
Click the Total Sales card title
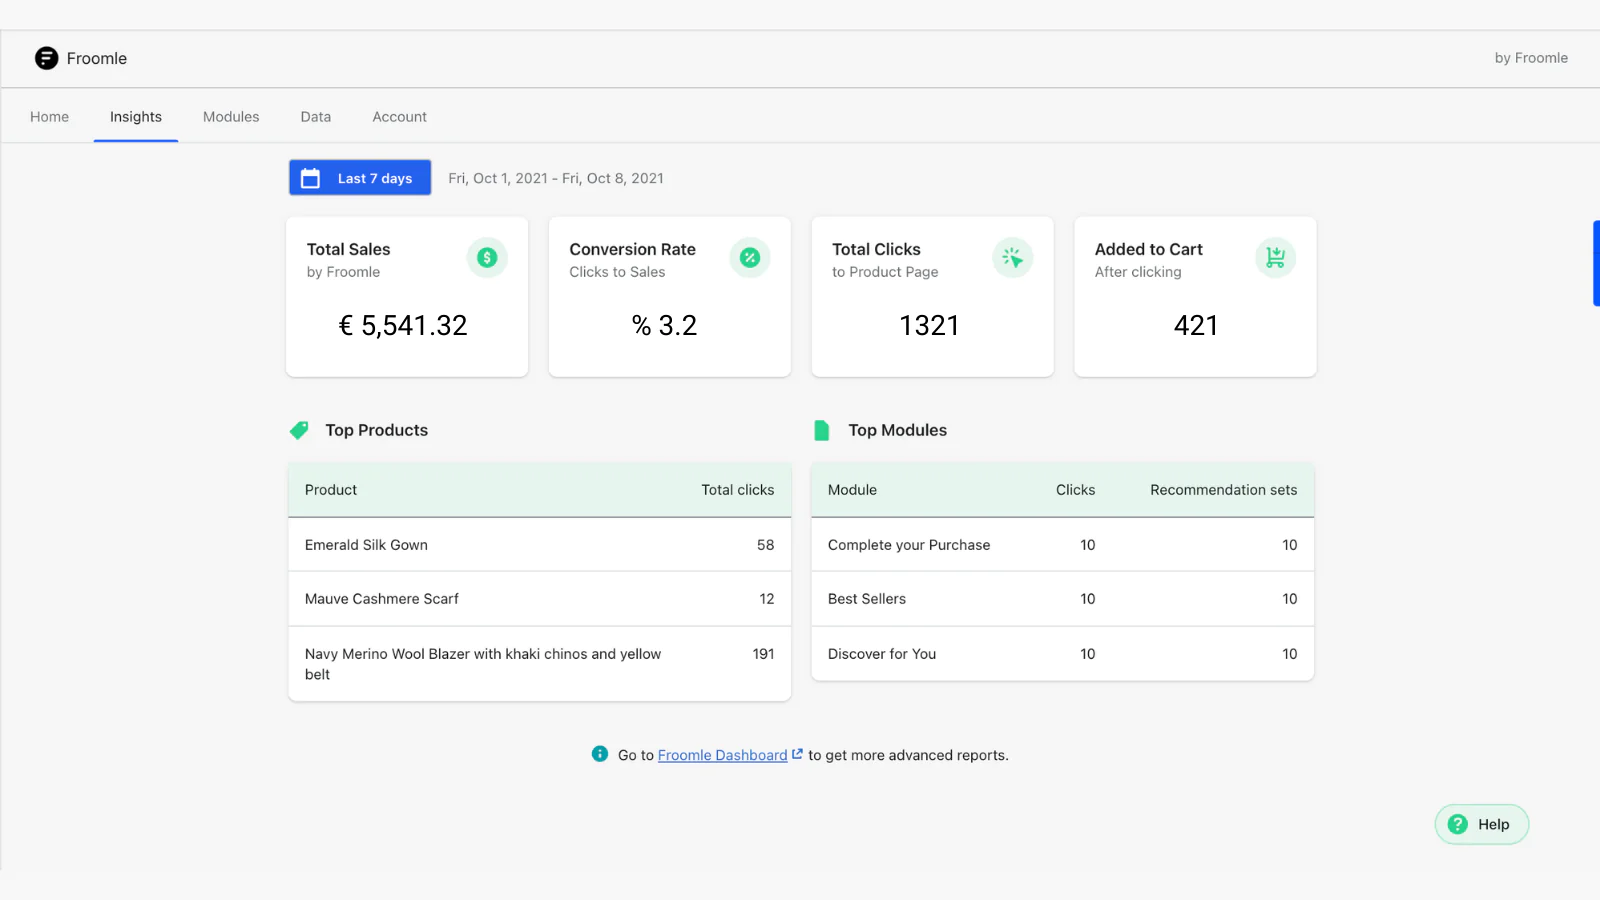click(349, 249)
